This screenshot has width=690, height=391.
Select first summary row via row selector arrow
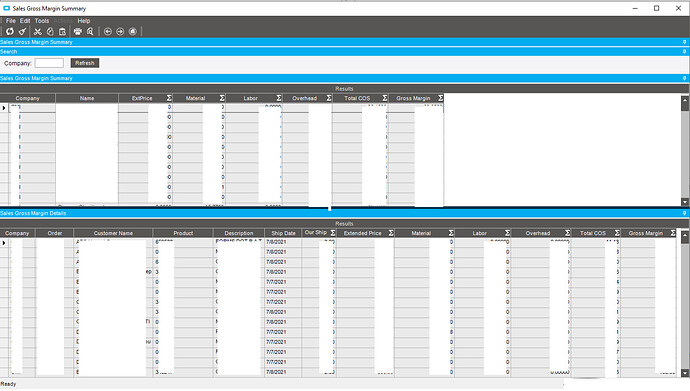(4, 108)
